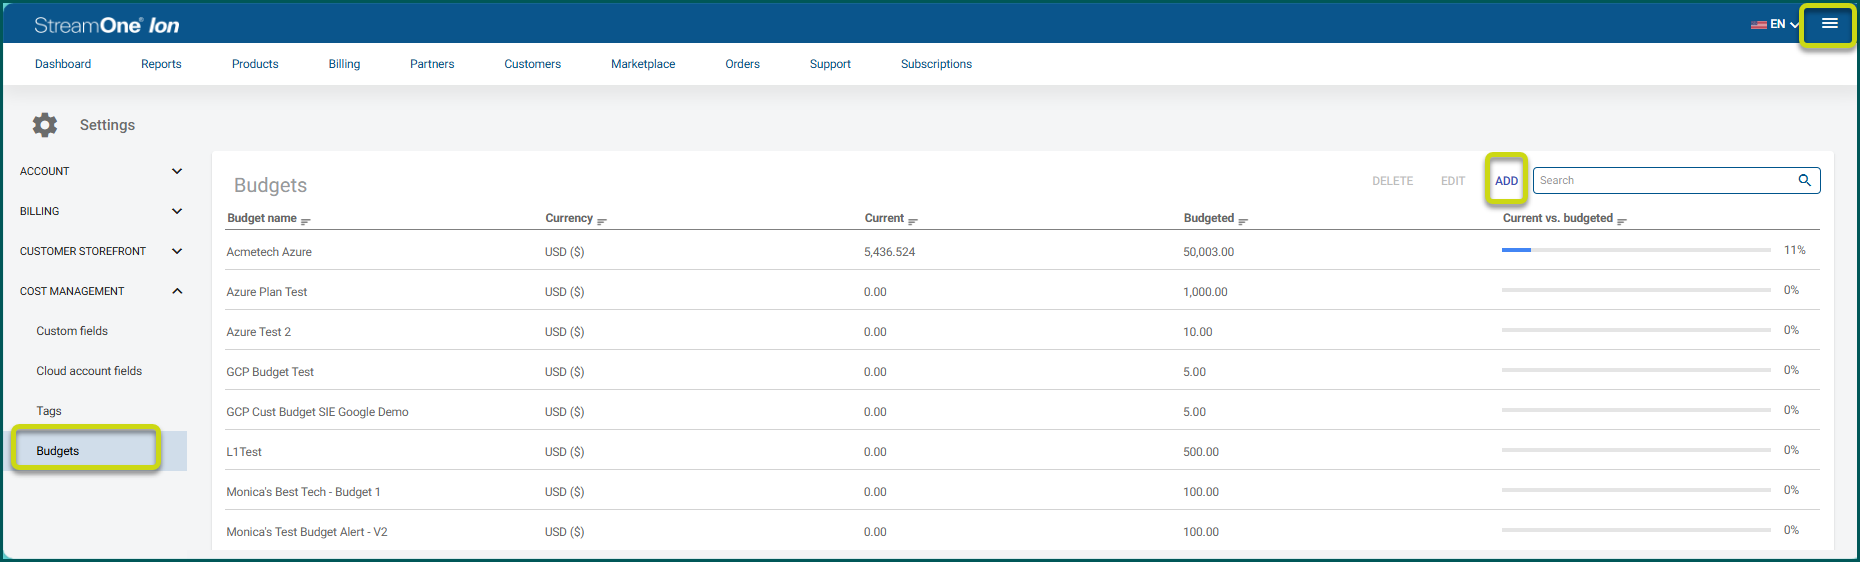This screenshot has height=562, width=1860.
Task: Select the Azure Plan Test row
Action: coord(1022,291)
